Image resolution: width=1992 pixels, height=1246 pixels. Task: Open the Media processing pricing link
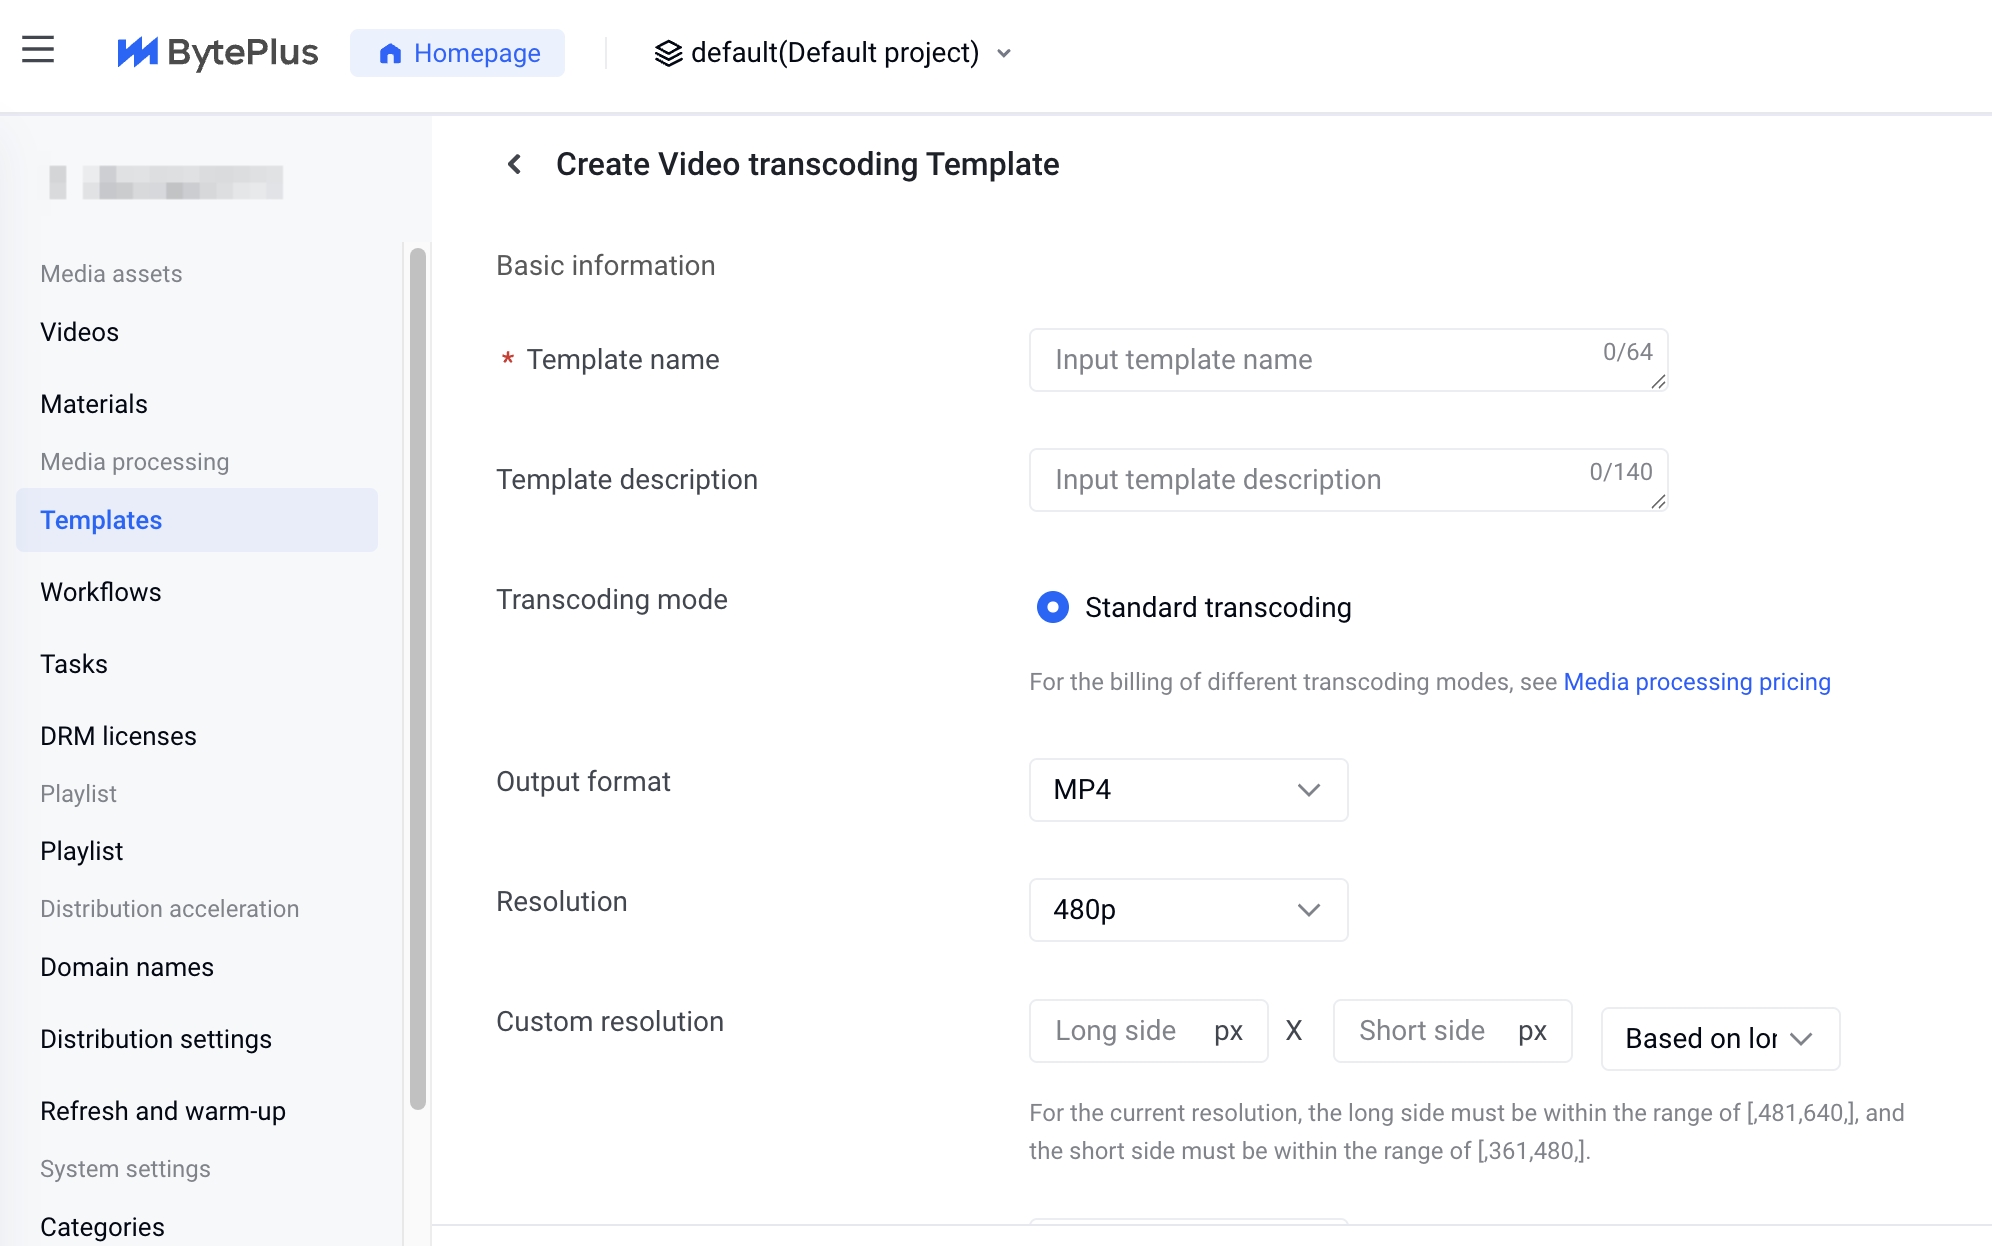coord(1696,682)
